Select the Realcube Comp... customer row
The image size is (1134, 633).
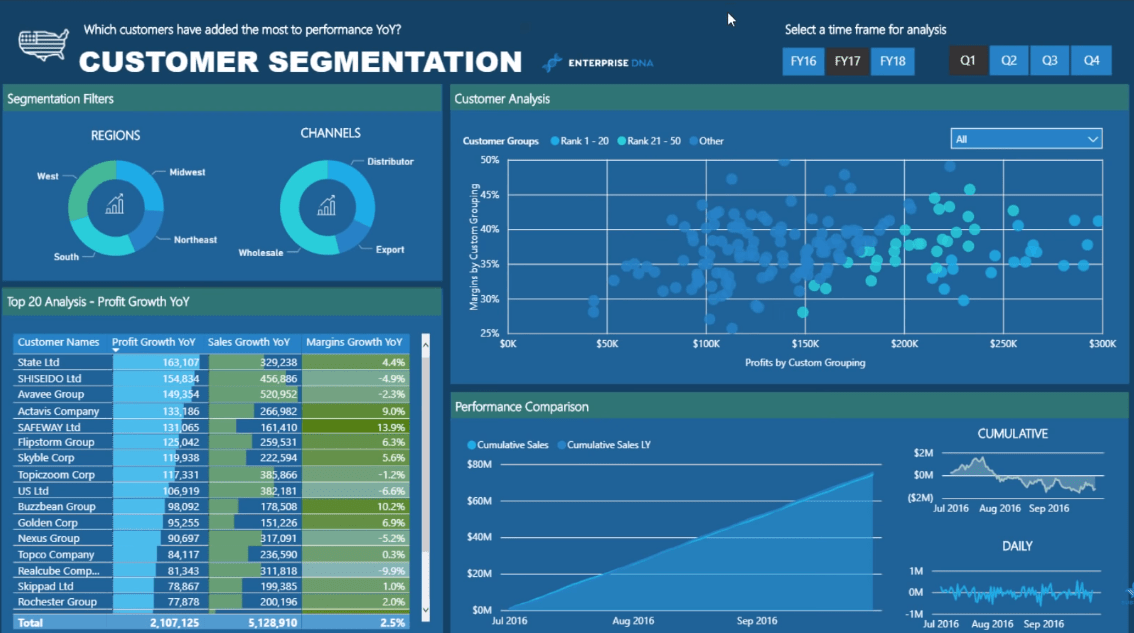(211, 571)
